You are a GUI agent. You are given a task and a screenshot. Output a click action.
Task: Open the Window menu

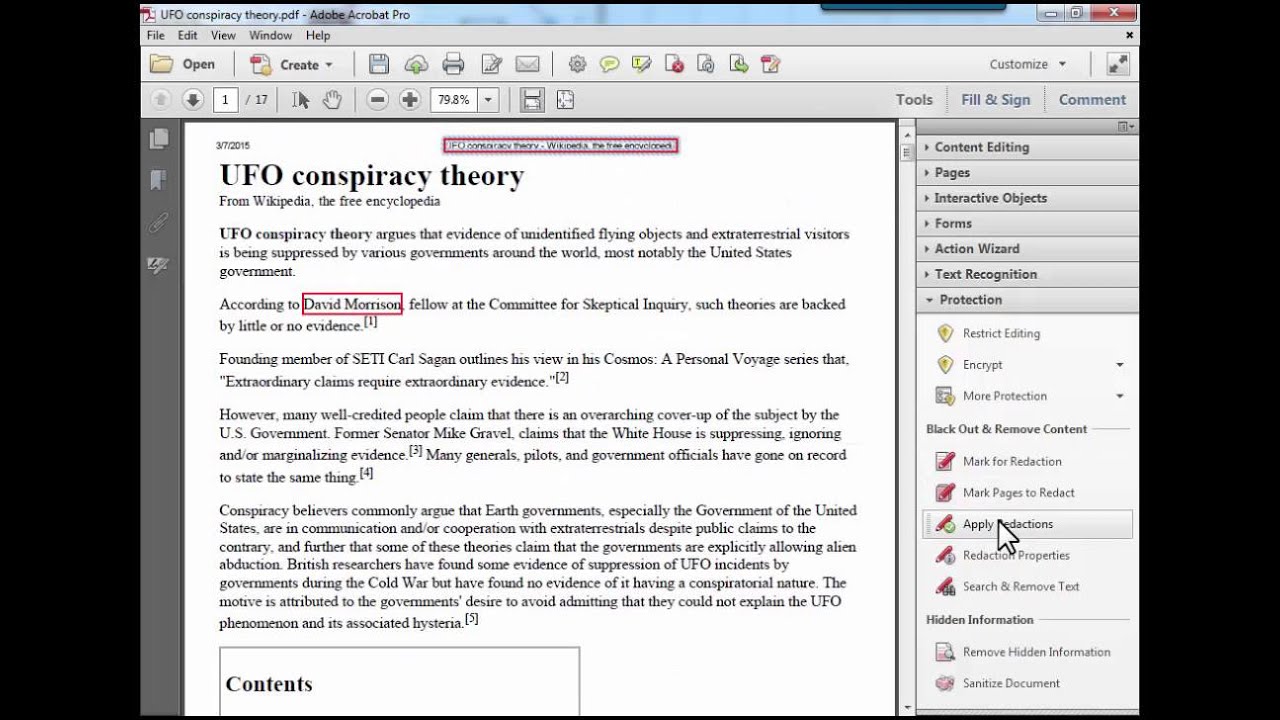pos(270,35)
